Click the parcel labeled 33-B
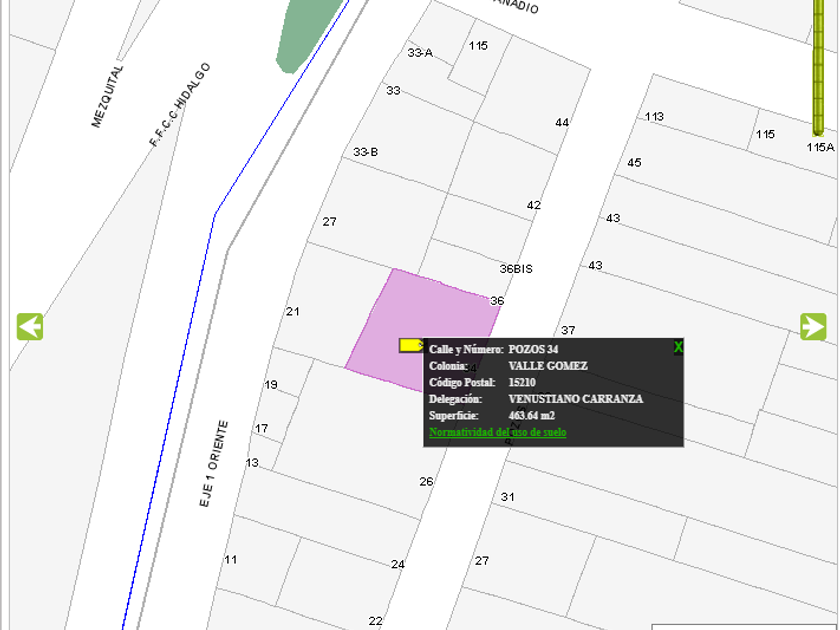 [x=366, y=152]
